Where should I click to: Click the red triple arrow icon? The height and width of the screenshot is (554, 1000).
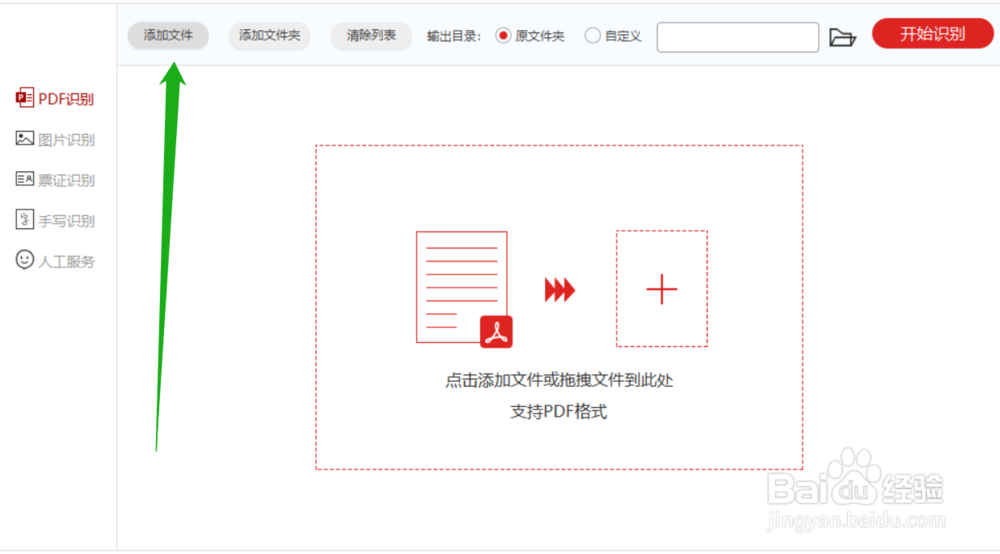click(560, 290)
